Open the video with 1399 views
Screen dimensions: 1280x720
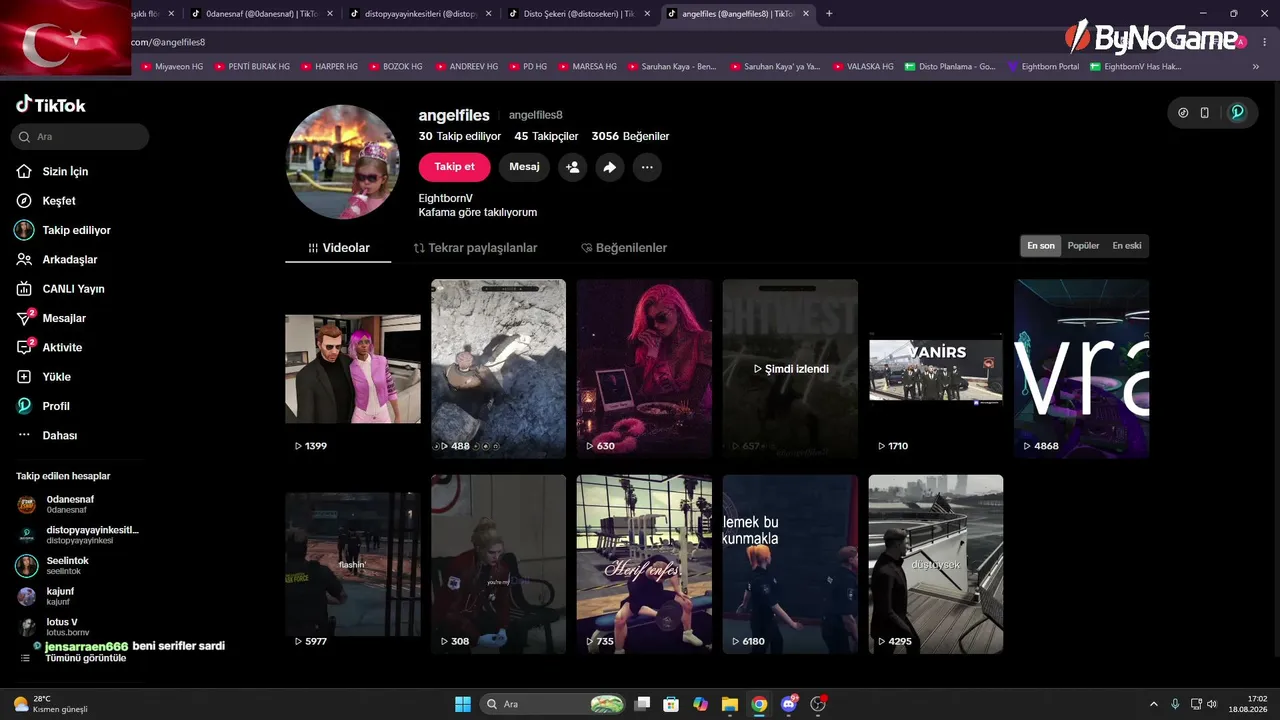[x=353, y=369]
